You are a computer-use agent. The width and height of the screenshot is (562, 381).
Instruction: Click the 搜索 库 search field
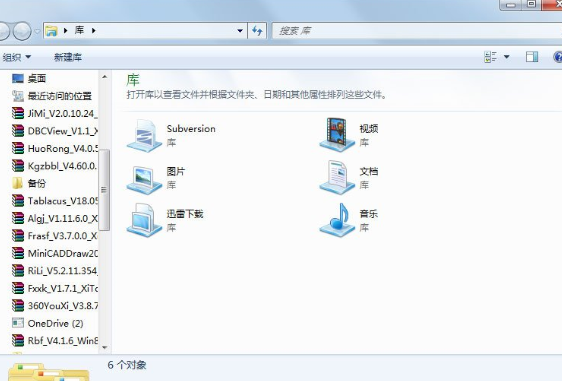(416, 31)
